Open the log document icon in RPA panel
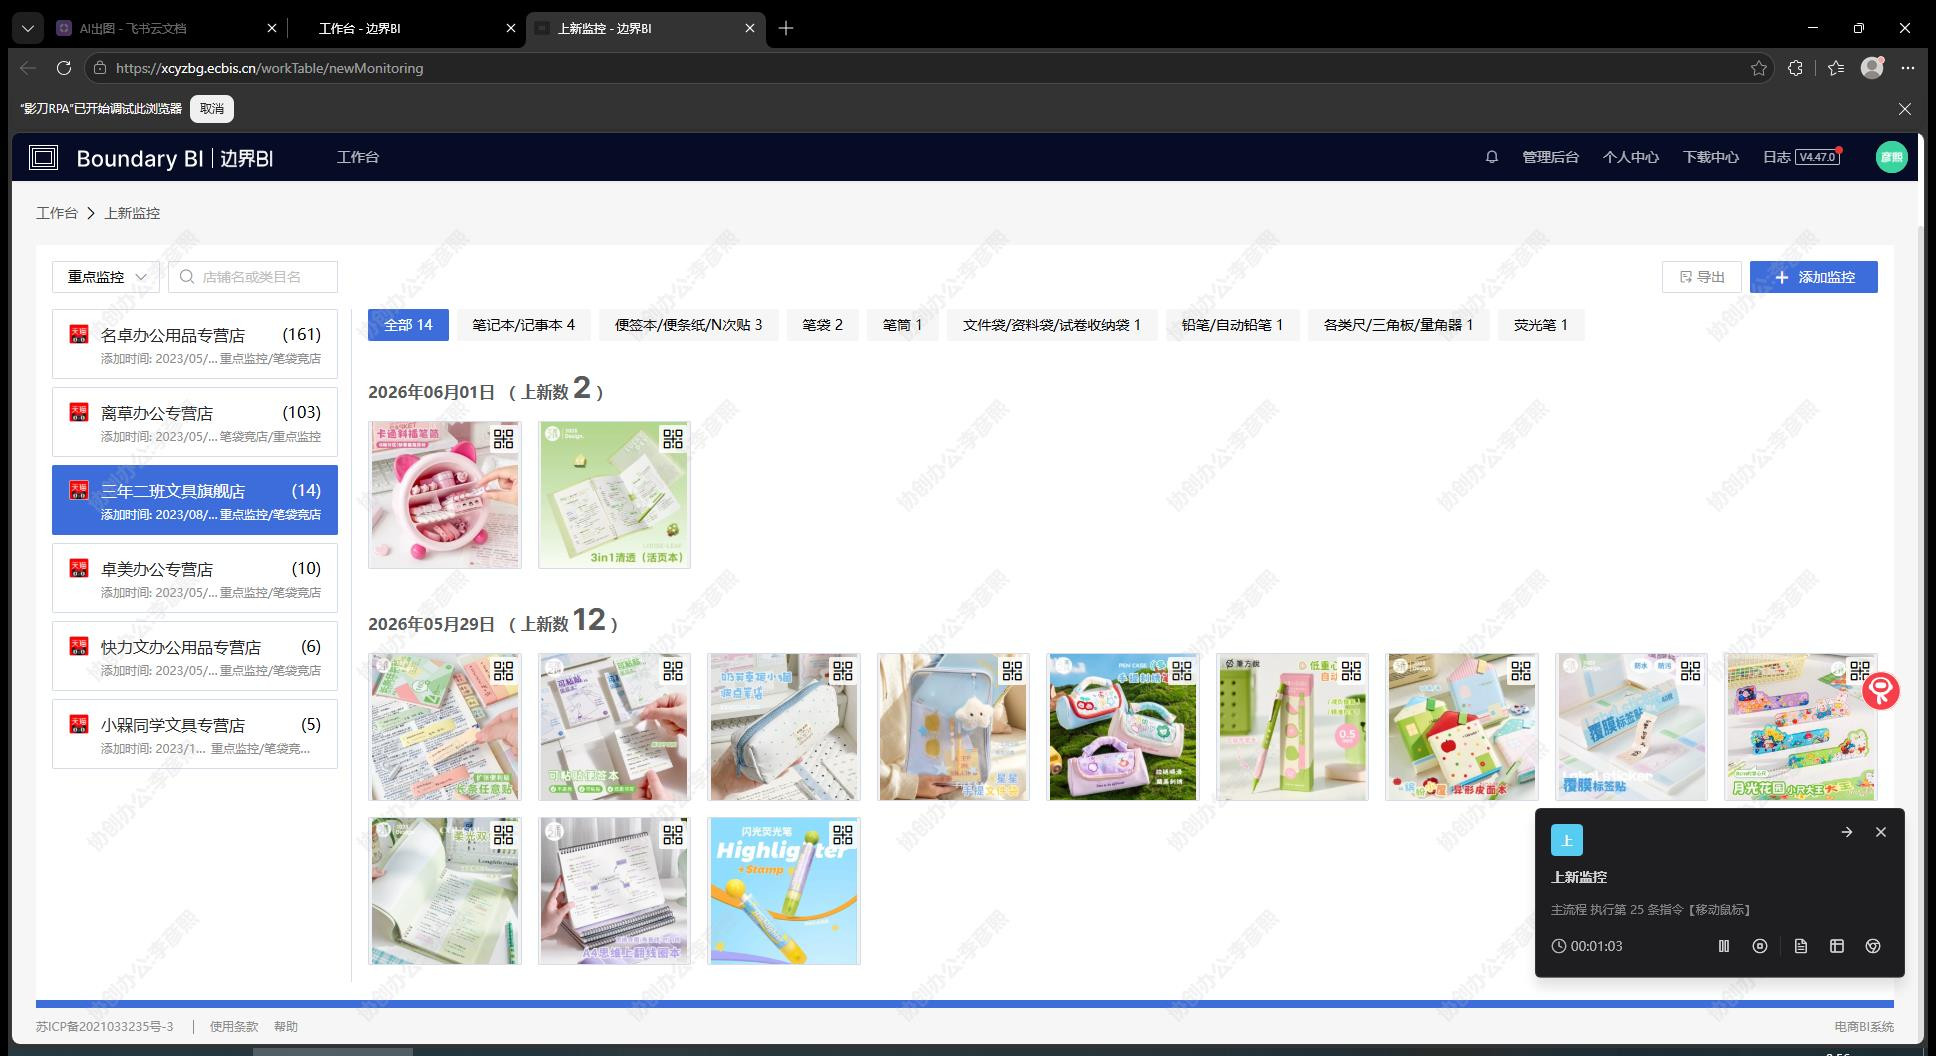The height and width of the screenshot is (1056, 1936). pos(1801,946)
